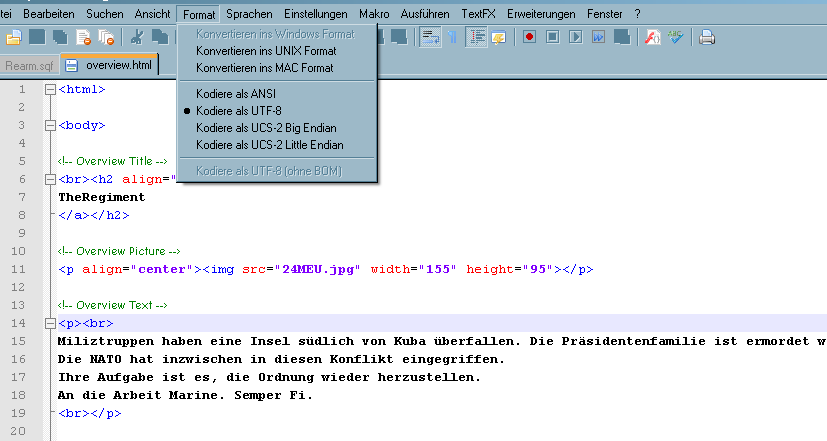Screen dimensions: 827x441
Task: Click the Overview Picture comment line
Action: coord(119,252)
